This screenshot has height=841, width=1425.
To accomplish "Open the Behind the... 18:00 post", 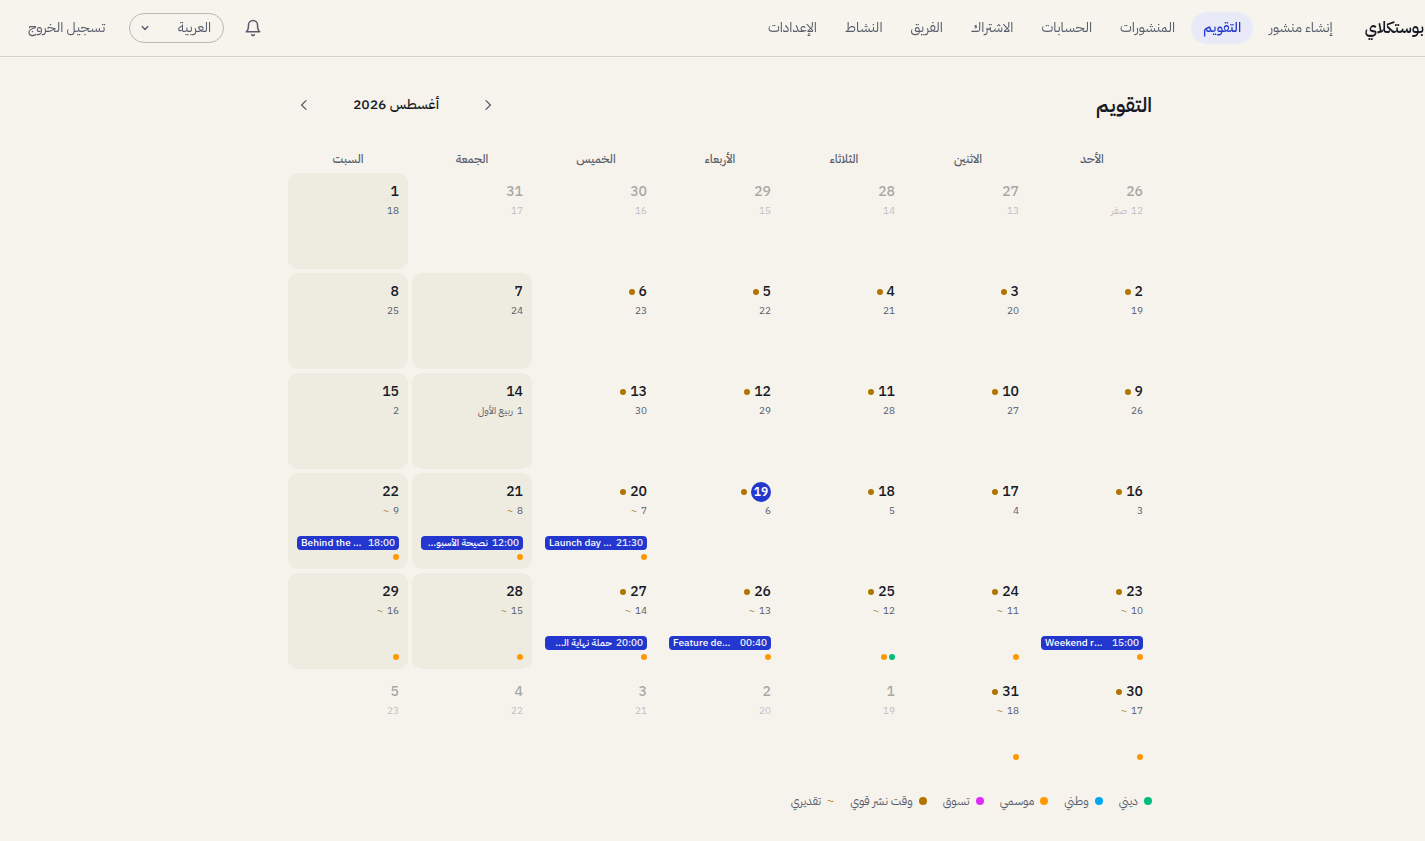I will 348,543.
